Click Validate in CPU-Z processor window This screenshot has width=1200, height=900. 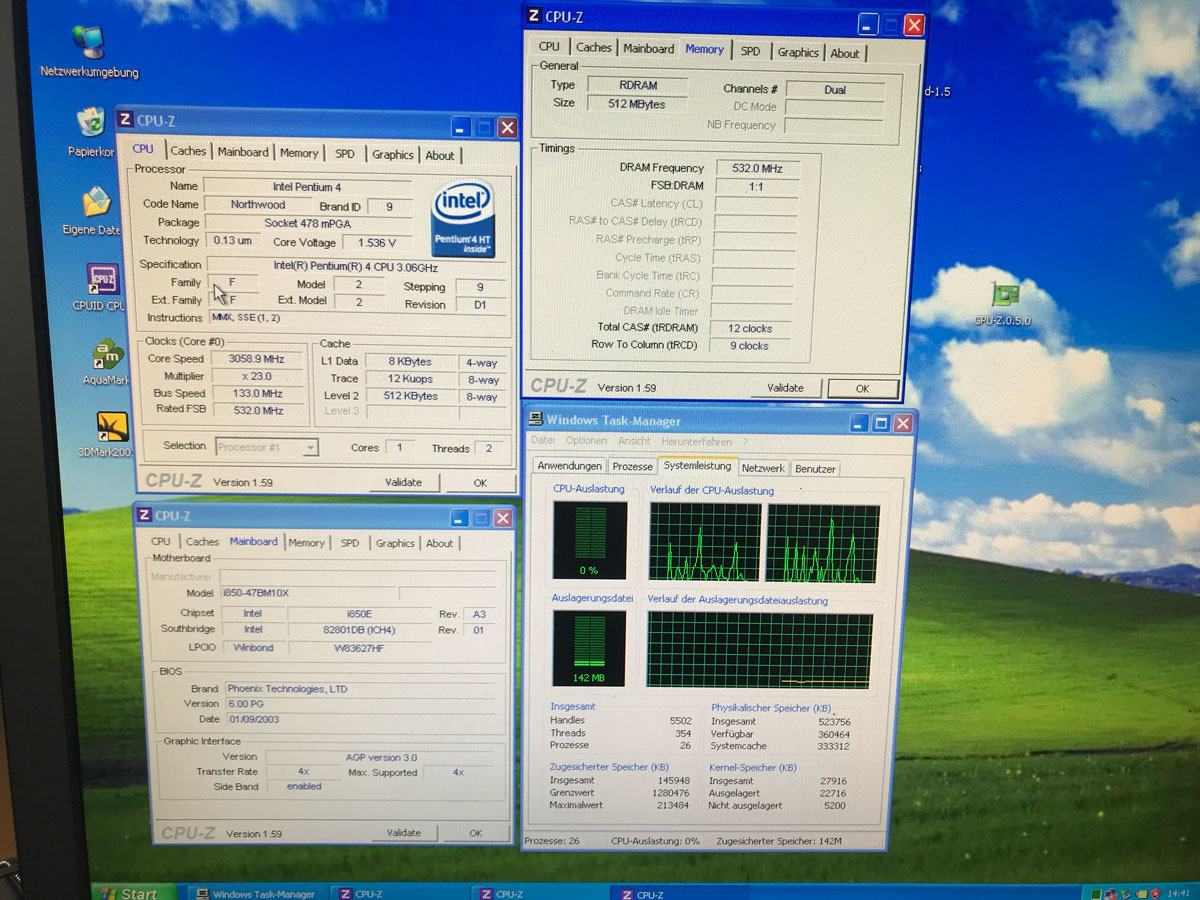click(x=403, y=482)
